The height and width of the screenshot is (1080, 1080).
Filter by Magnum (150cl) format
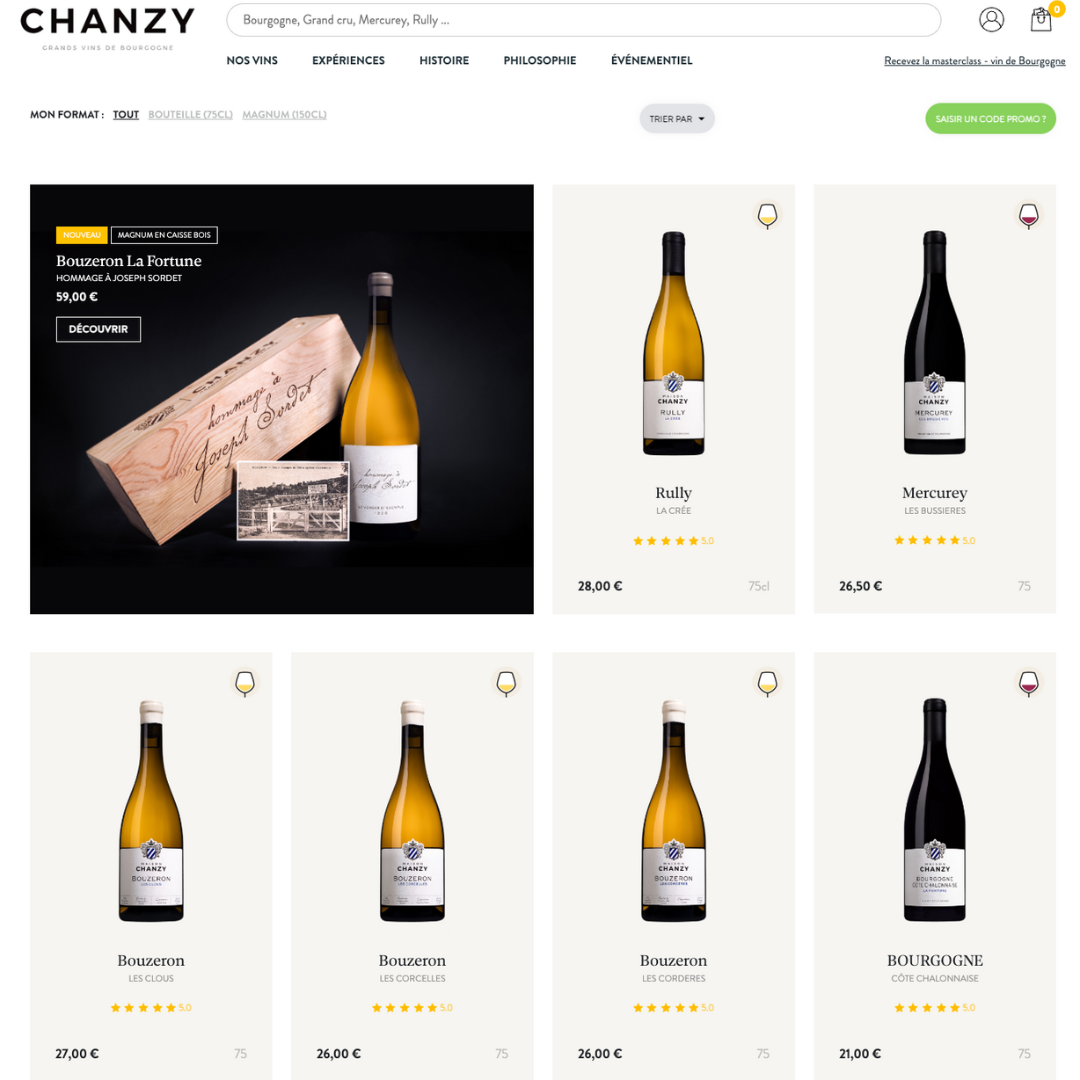click(x=284, y=114)
